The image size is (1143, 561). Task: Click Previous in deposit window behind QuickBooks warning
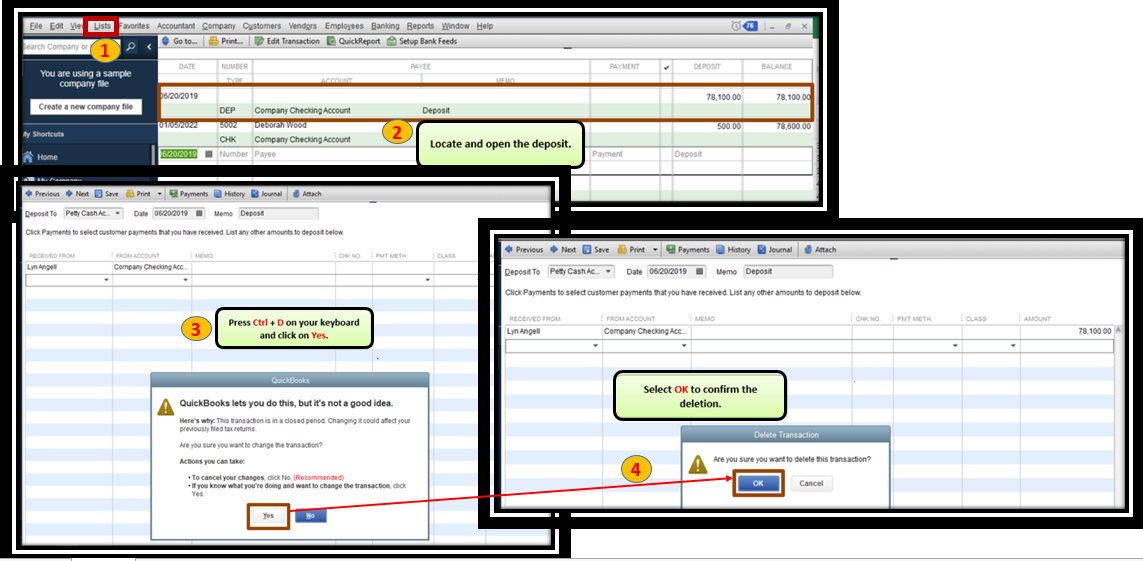42,195
